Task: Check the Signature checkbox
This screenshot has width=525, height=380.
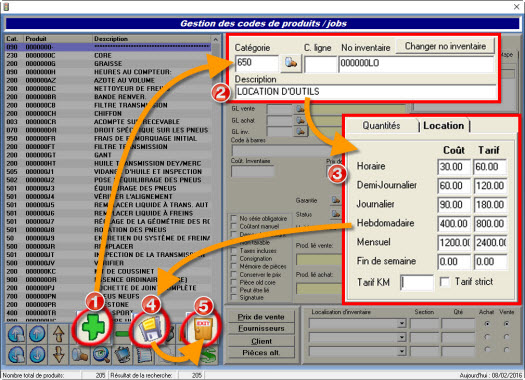Action: click(234, 298)
